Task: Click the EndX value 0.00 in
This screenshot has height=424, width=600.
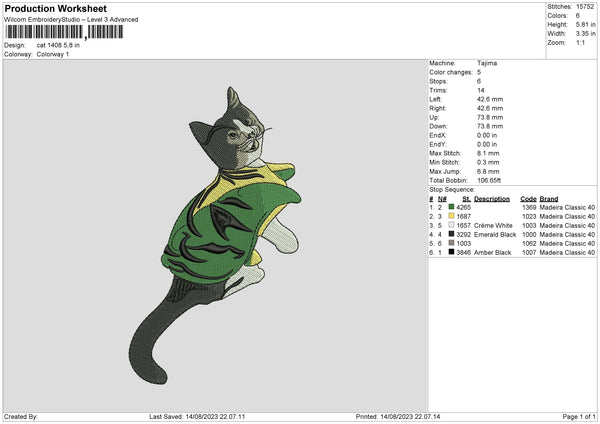Action: pyautogui.click(x=487, y=135)
